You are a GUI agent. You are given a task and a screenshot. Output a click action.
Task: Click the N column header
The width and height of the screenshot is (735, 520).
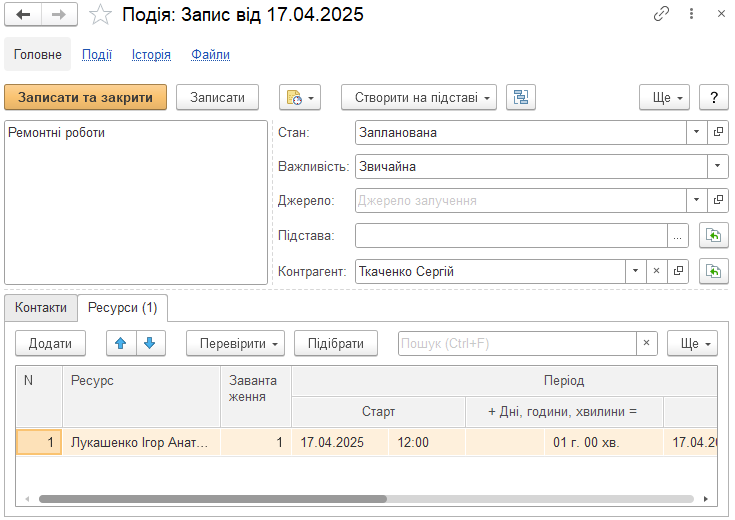pos(39,396)
